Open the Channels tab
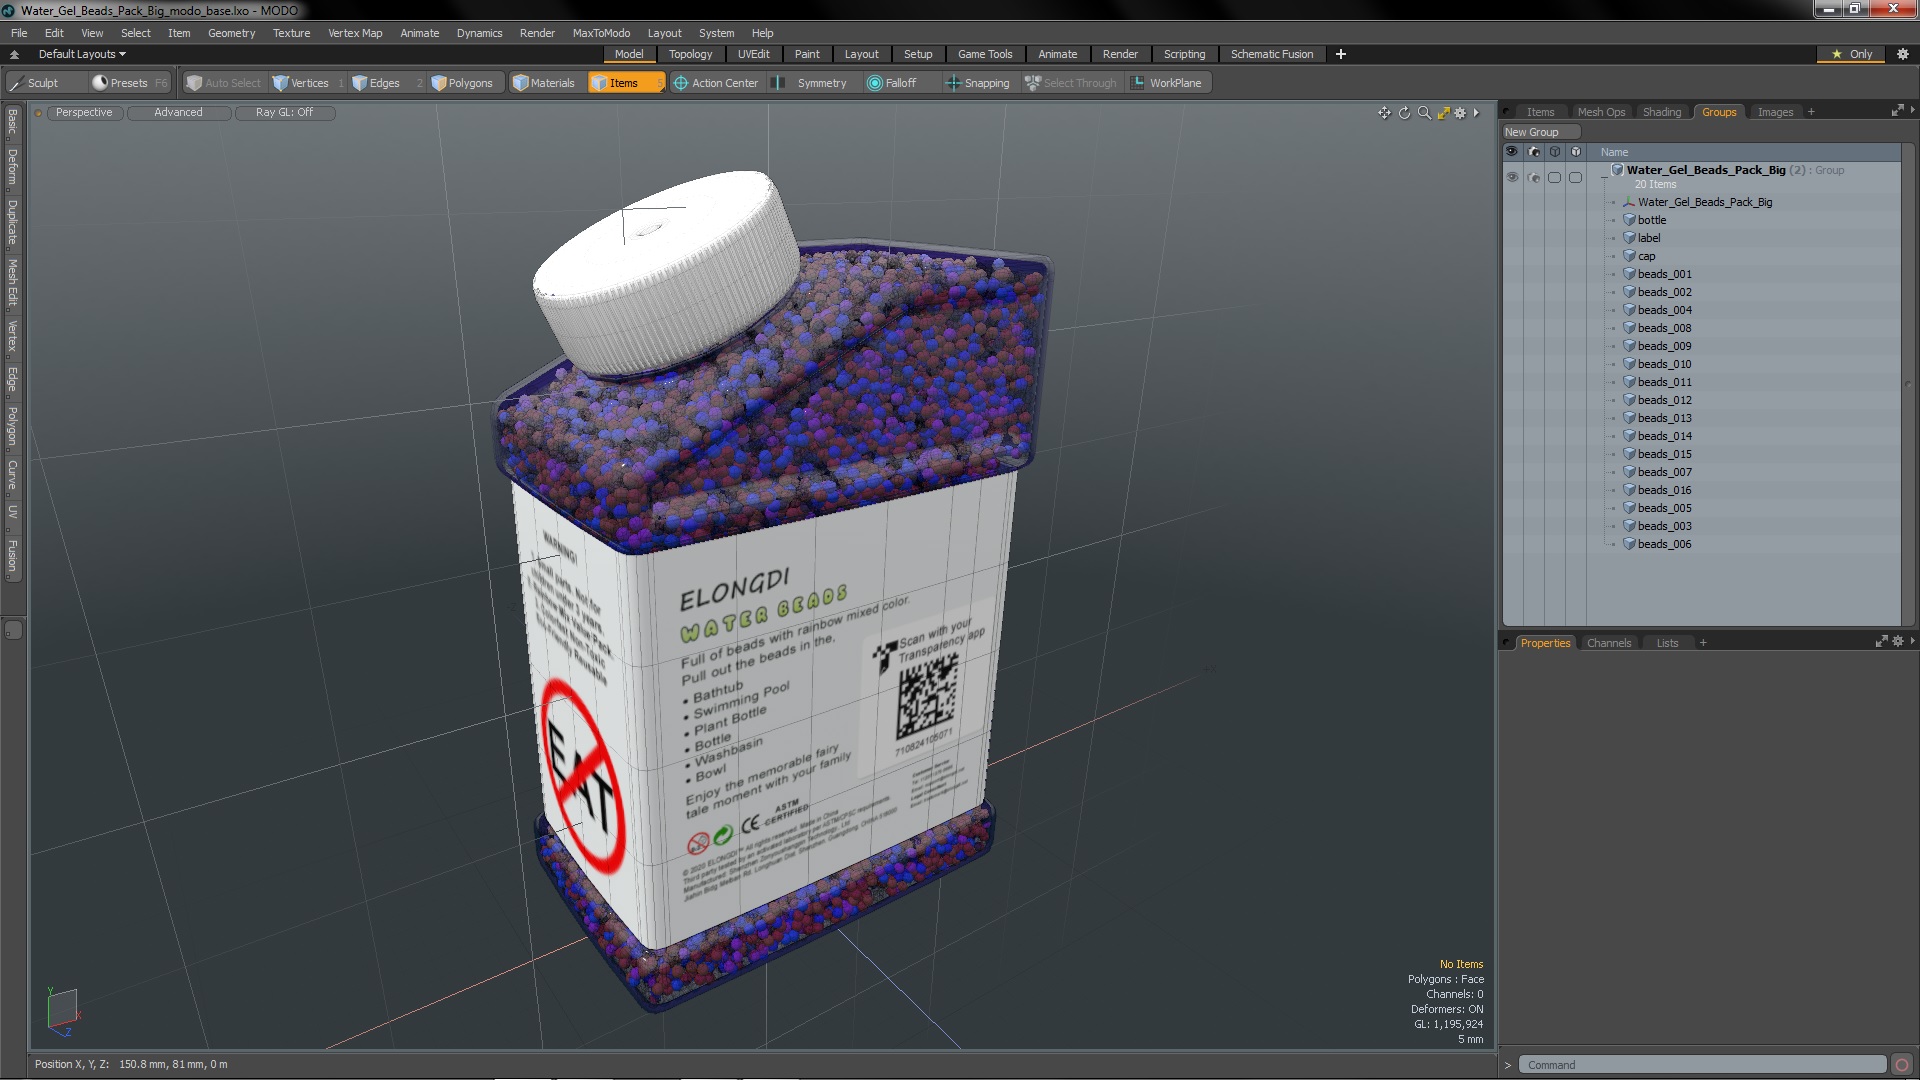Screen dimensions: 1920x1080 tap(1608, 643)
